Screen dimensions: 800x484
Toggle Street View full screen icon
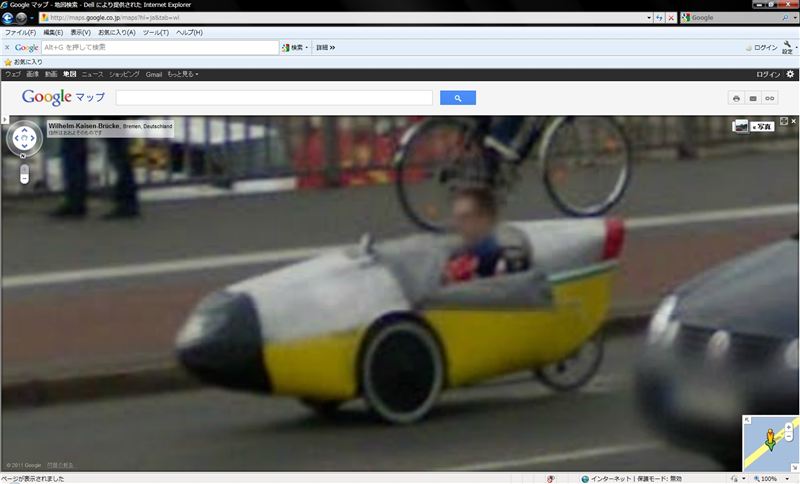pyautogui.click(x=784, y=121)
